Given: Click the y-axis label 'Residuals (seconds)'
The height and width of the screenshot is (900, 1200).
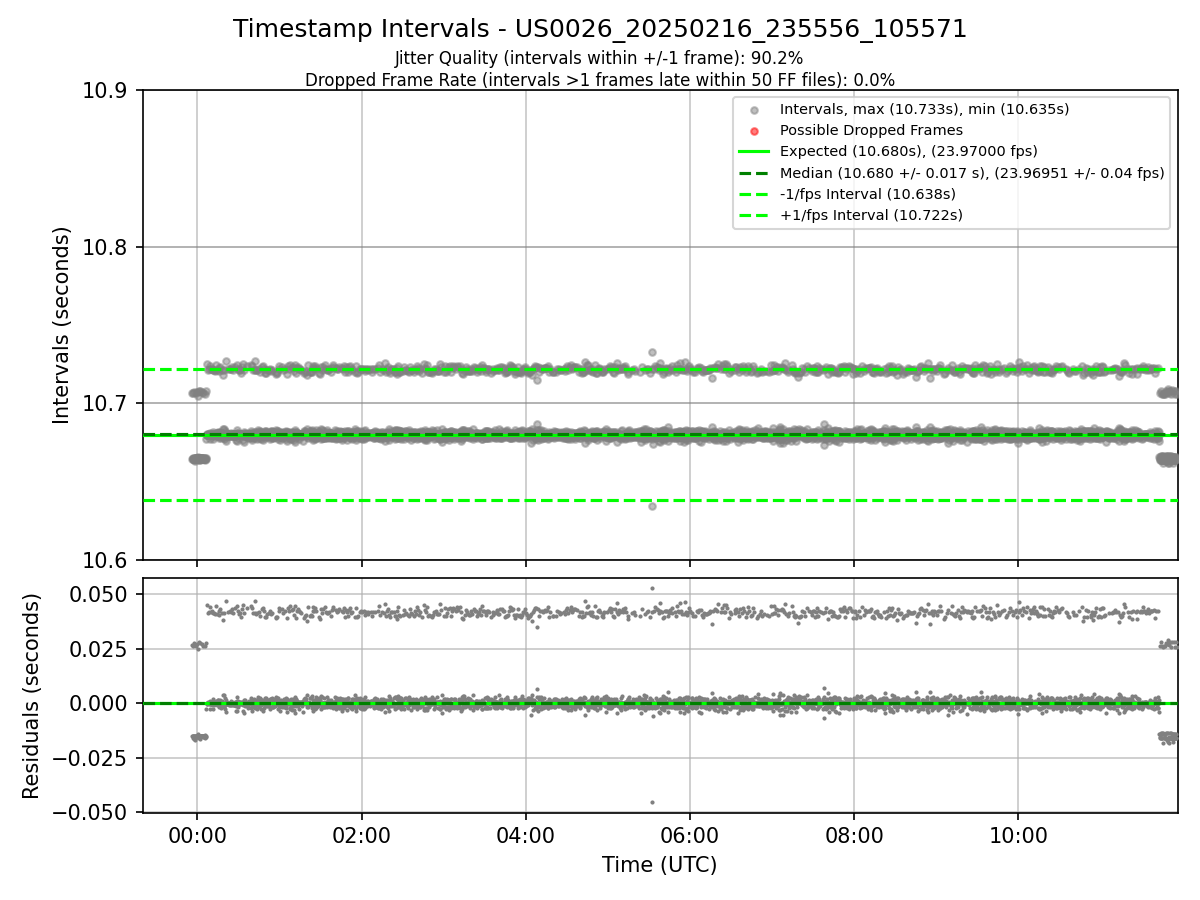Looking at the screenshot, I should click(32, 696).
